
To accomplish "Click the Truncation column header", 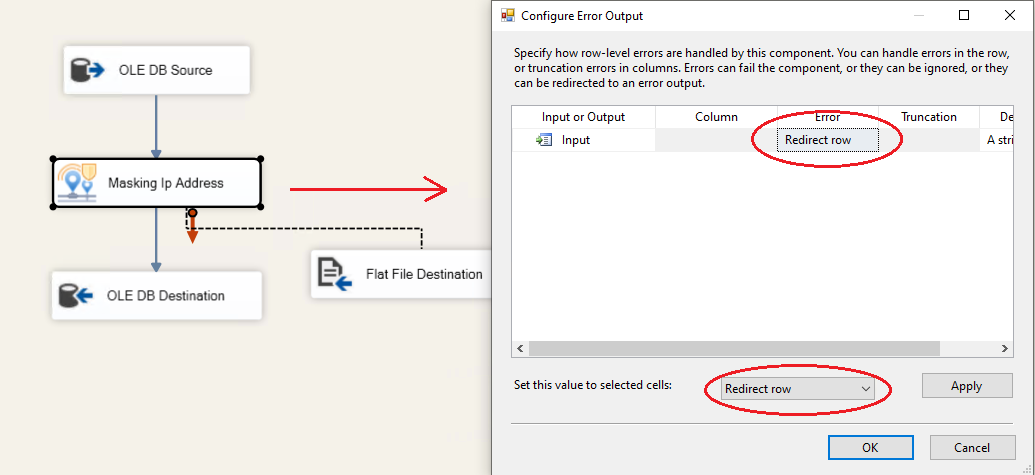I will click(x=928, y=117).
